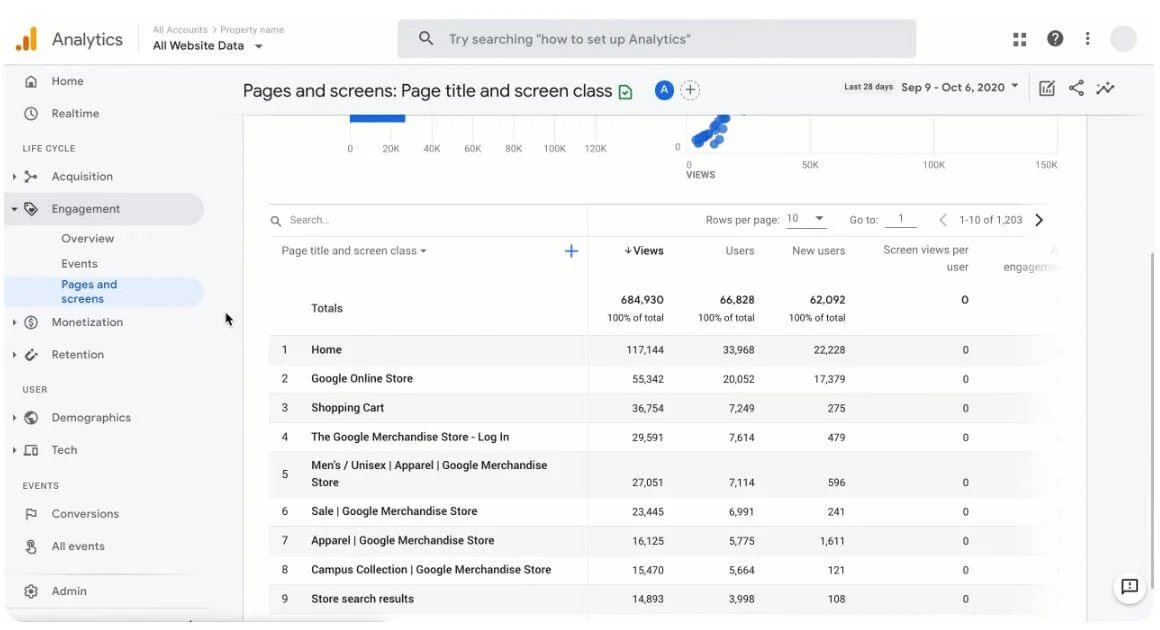Click the Conversions flag icon
The height and width of the screenshot is (630, 1160).
click(31, 514)
